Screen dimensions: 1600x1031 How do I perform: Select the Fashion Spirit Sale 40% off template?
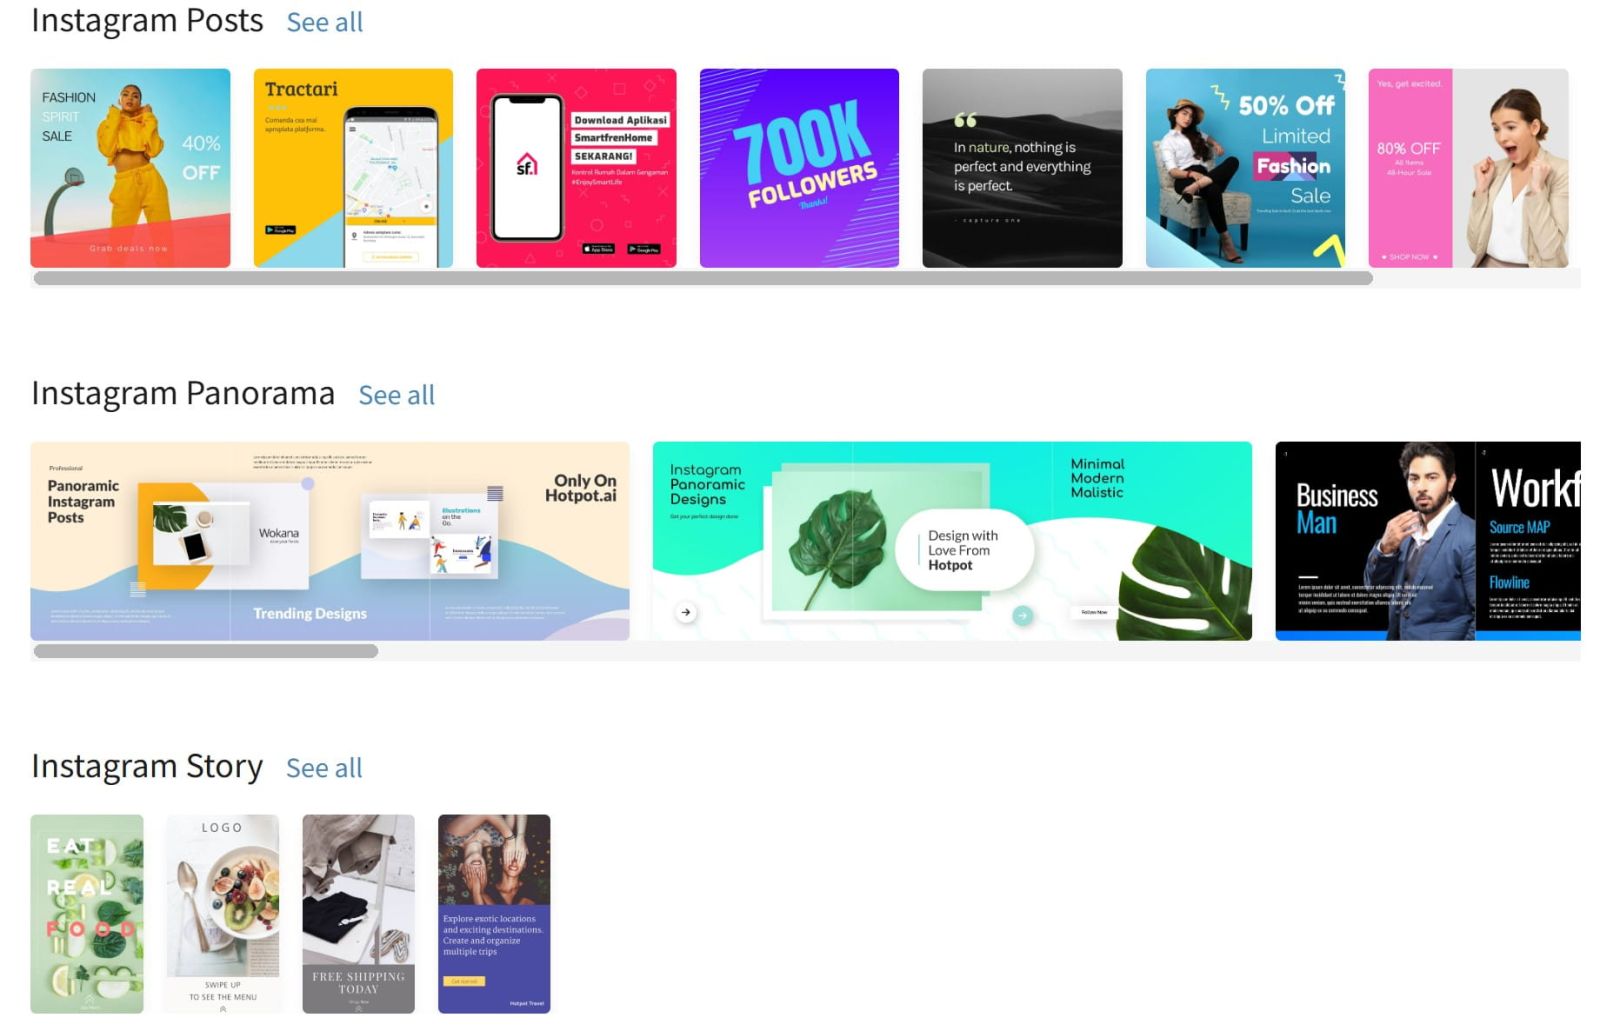click(x=130, y=168)
